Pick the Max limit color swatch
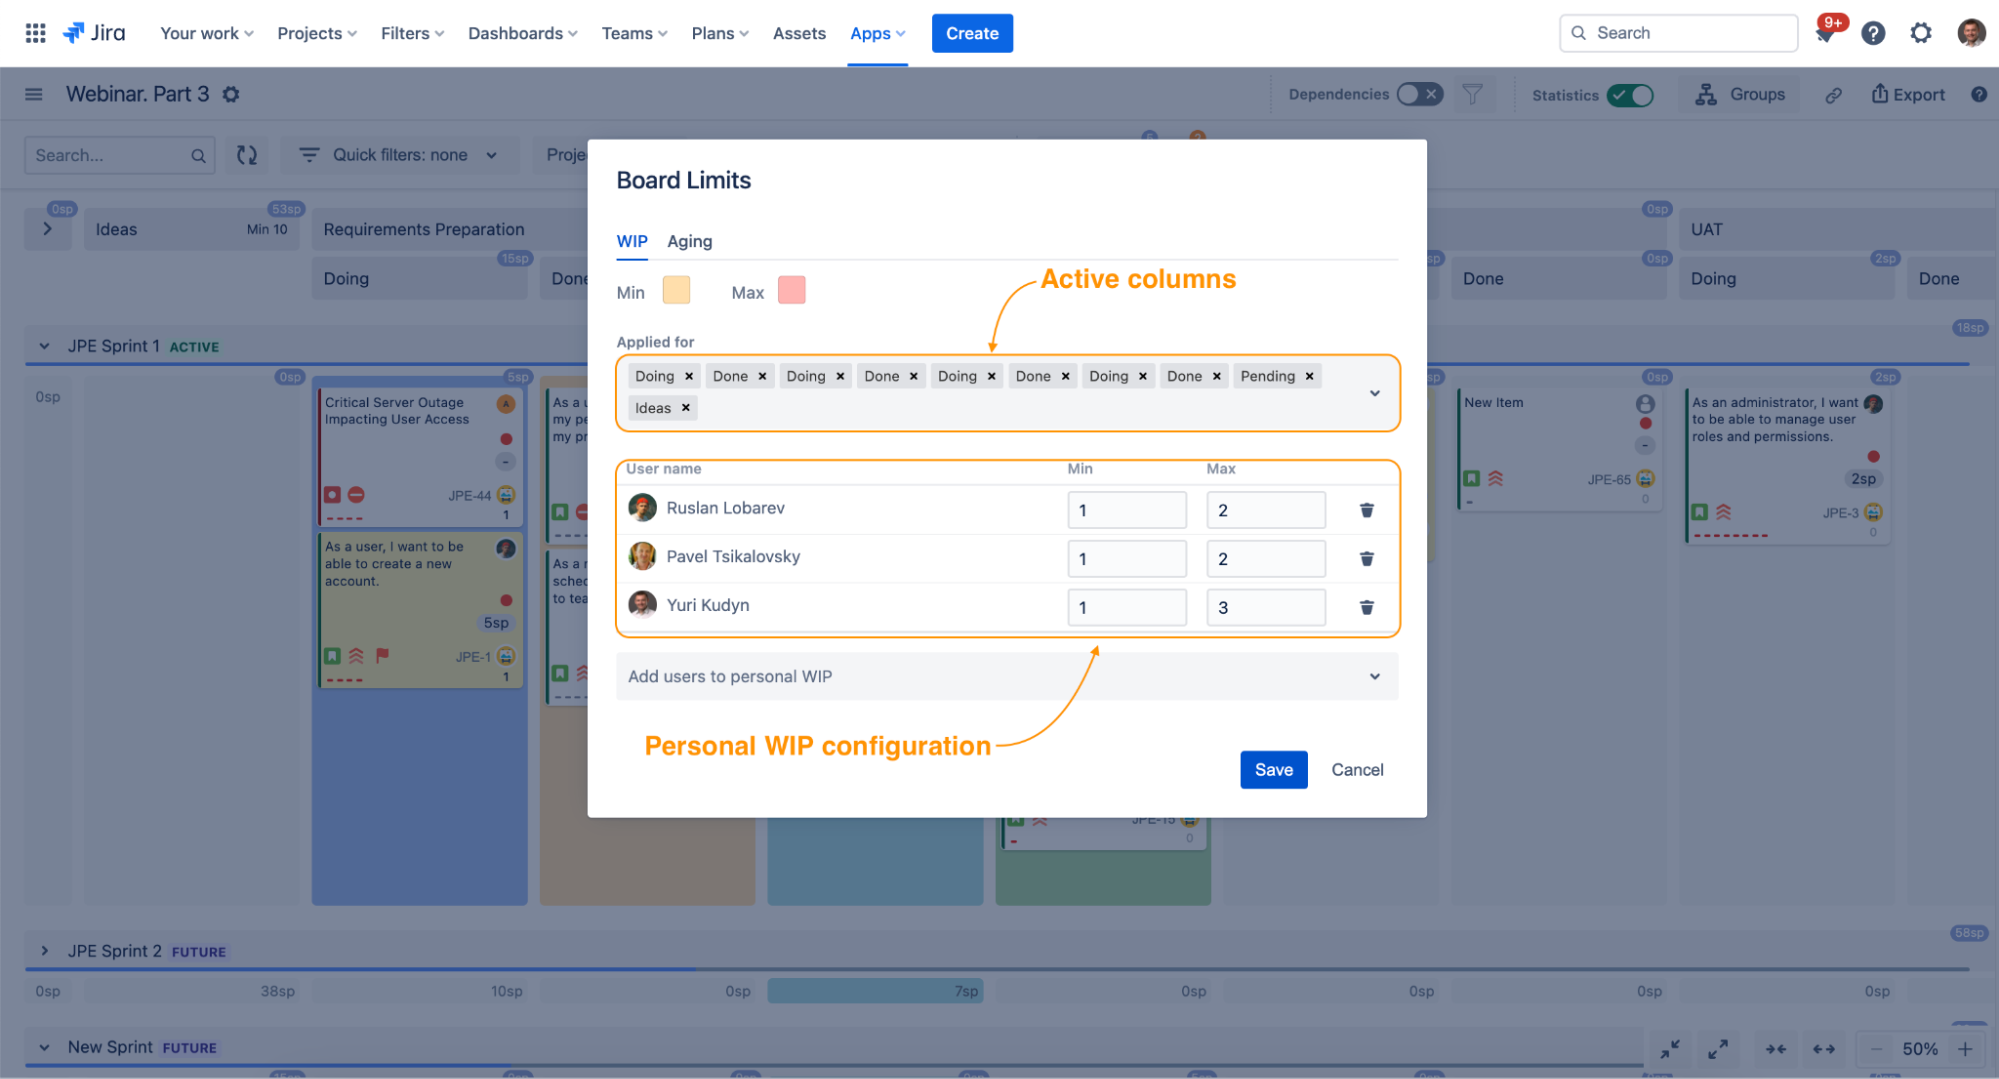This screenshot has height=1079, width=1999. pos(791,291)
